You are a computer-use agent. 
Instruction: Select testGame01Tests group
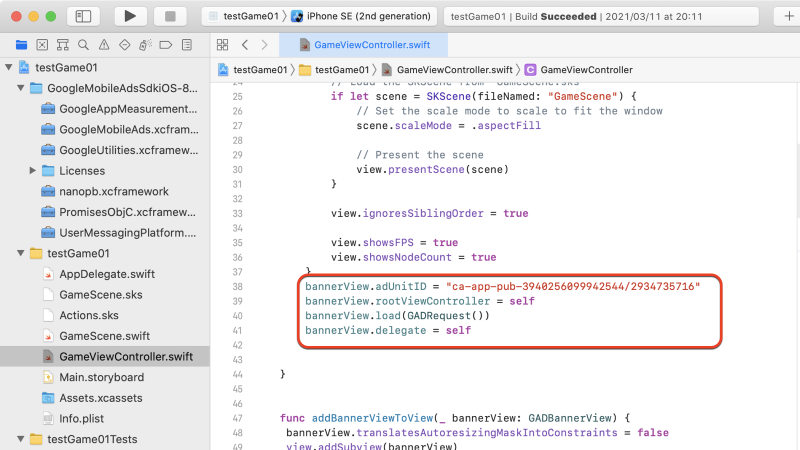point(92,439)
